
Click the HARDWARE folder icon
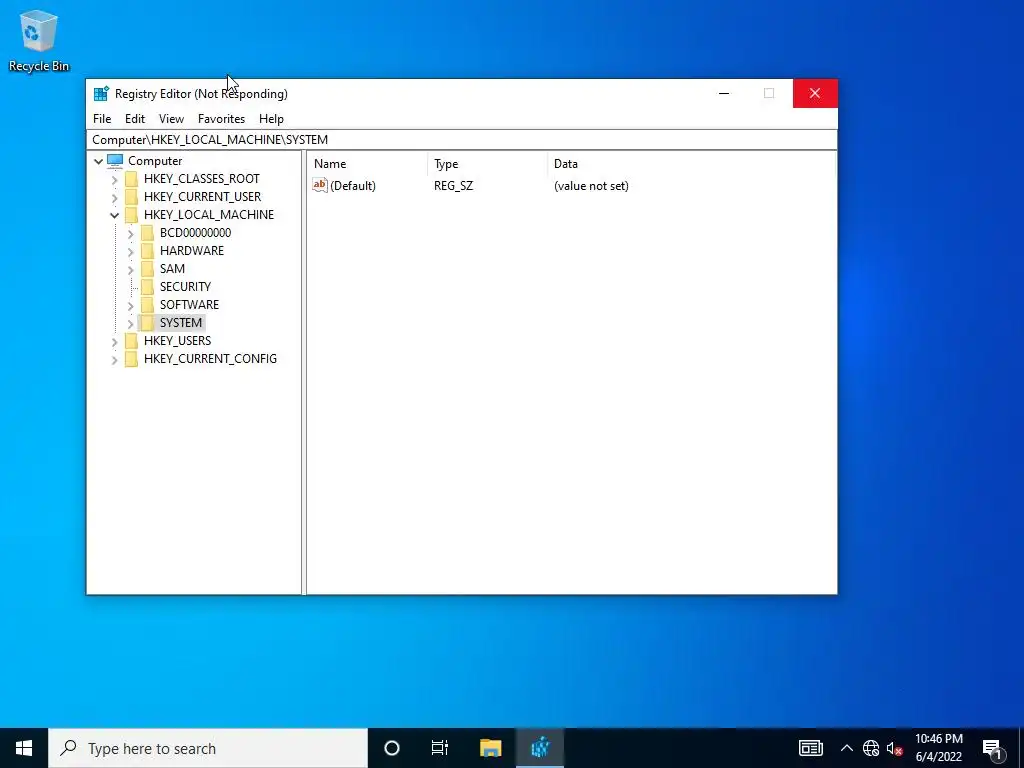coord(148,251)
